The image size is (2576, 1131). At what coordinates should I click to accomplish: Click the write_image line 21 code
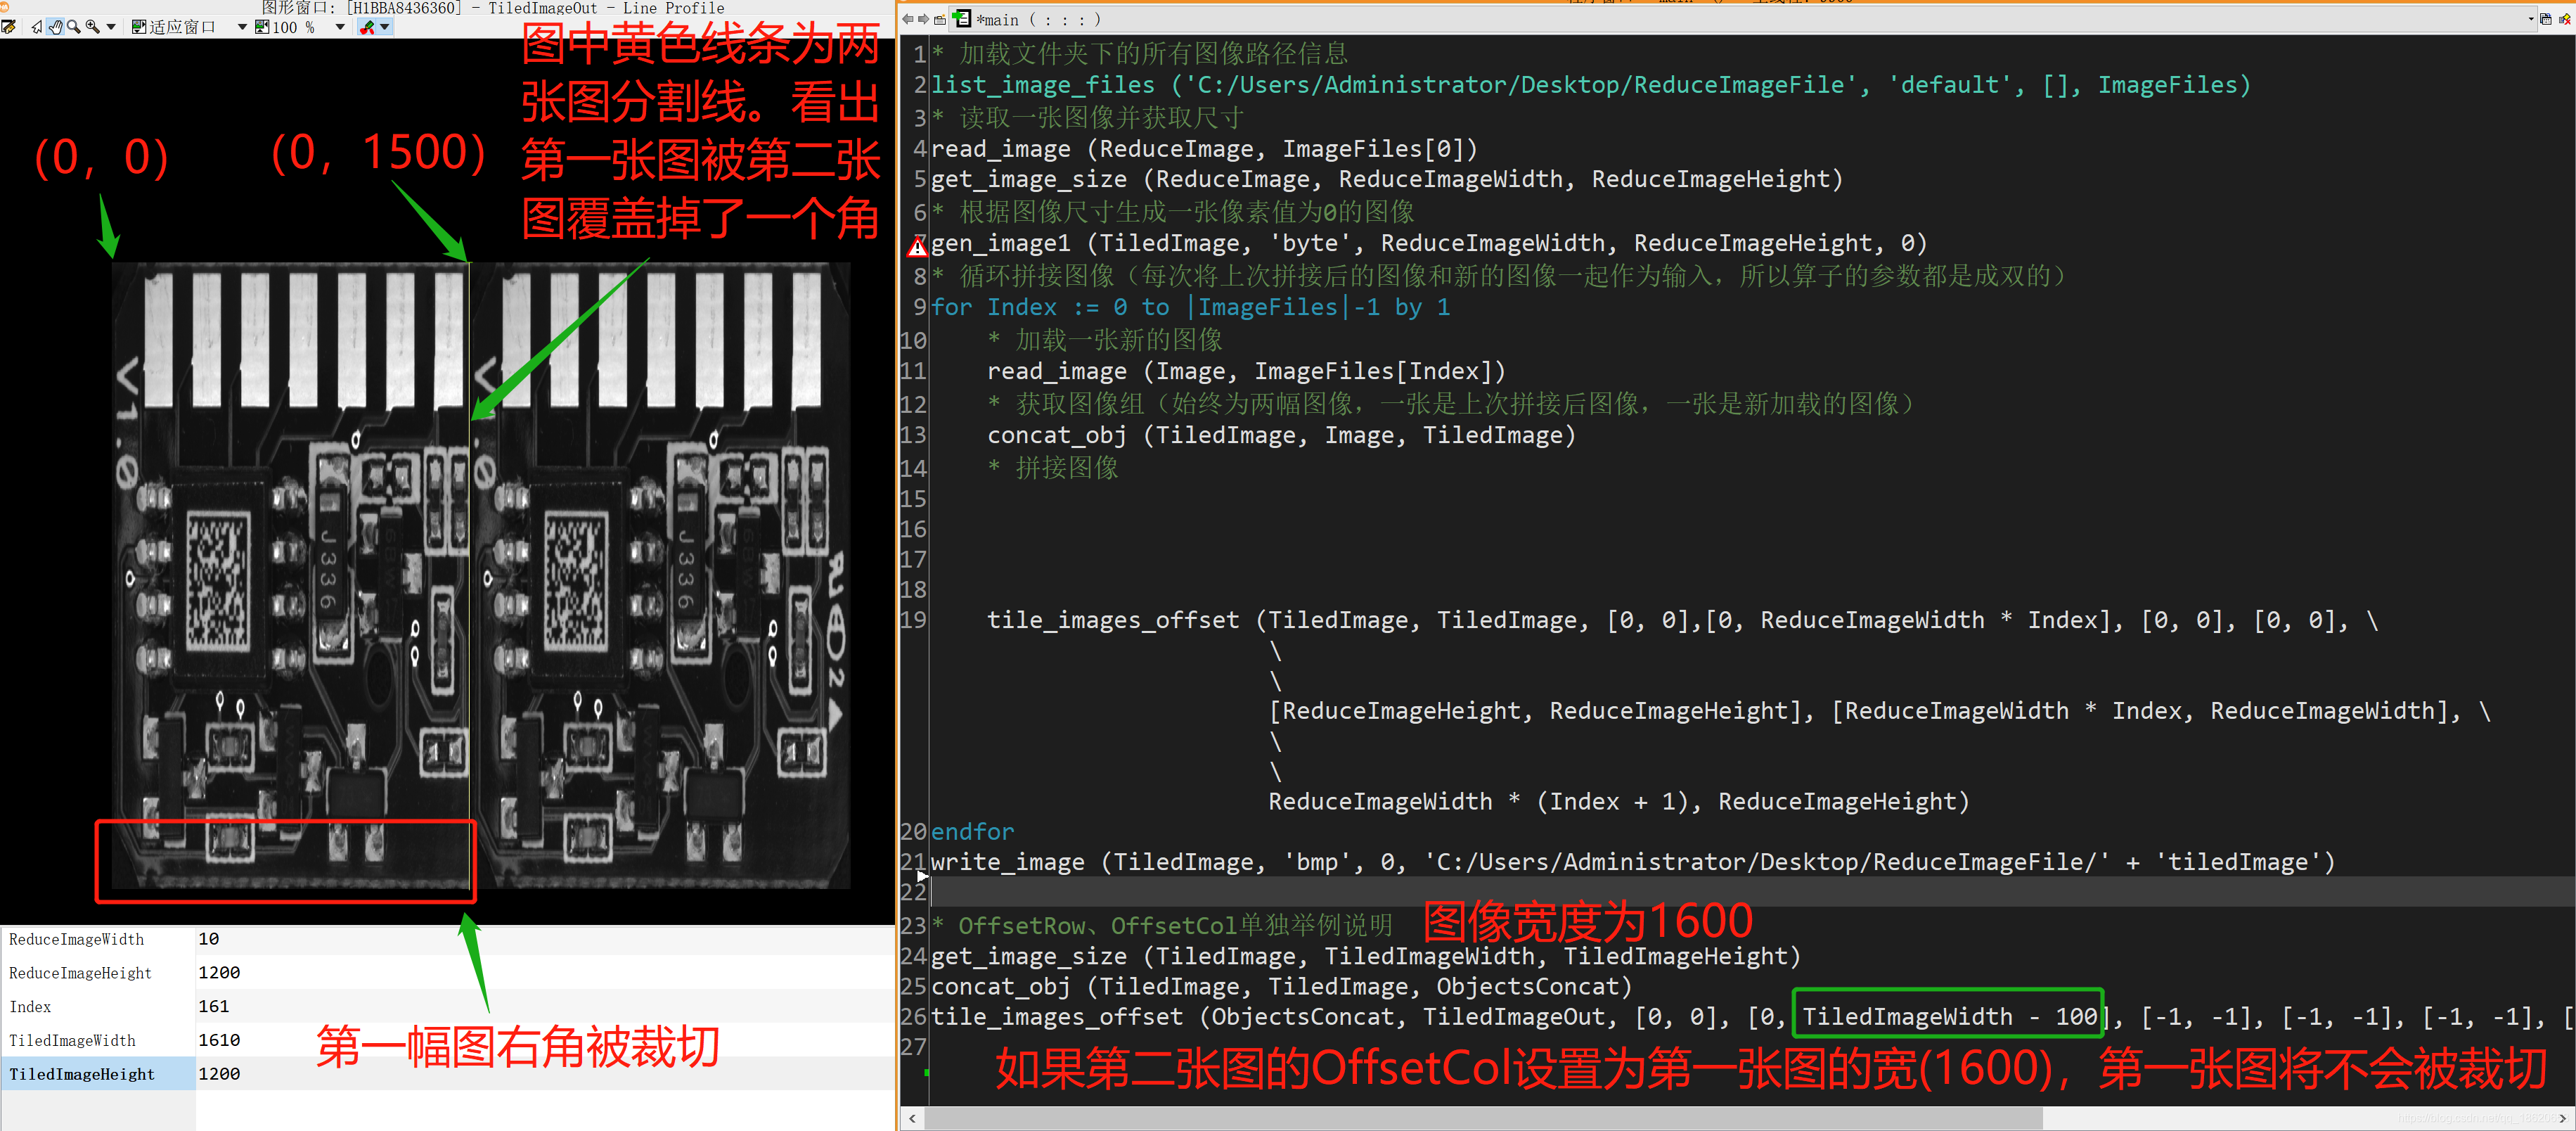click(1632, 862)
